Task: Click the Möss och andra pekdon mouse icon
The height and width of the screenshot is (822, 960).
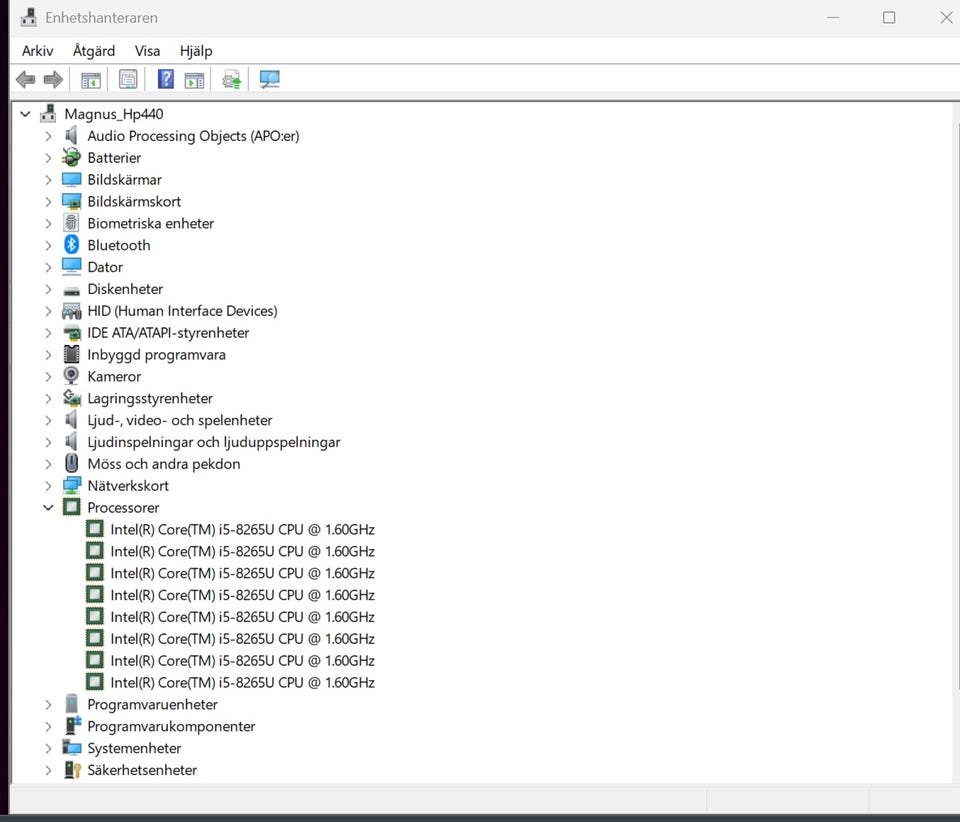Action: 71,463
